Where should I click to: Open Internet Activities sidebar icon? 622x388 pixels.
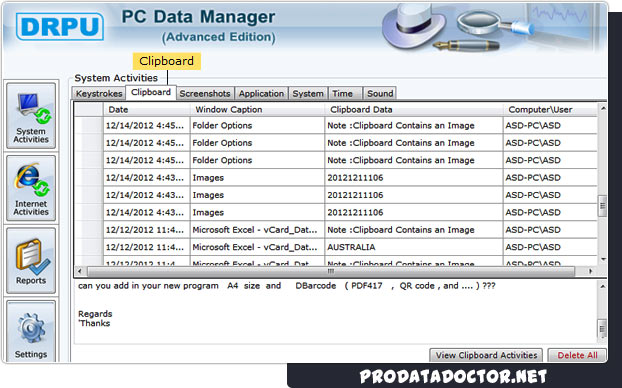pos(31,188)
